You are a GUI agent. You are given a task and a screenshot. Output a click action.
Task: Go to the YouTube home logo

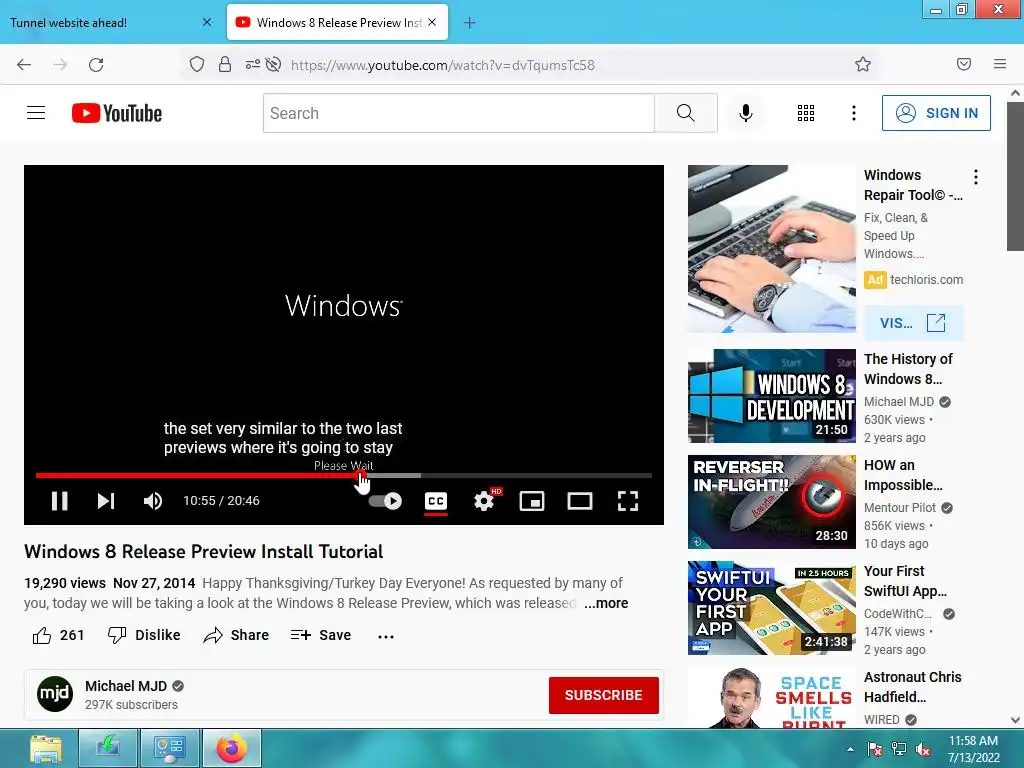click(117, 113)
